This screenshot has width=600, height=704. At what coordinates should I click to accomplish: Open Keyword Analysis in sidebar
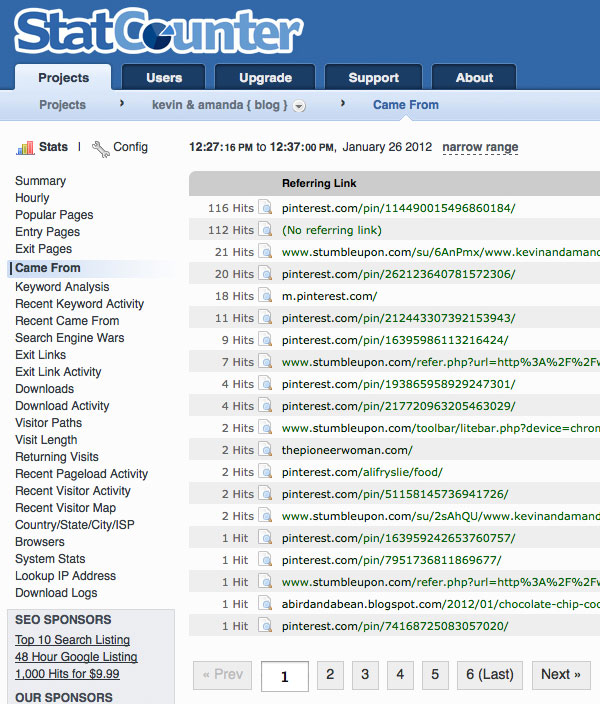click(62, 286)
